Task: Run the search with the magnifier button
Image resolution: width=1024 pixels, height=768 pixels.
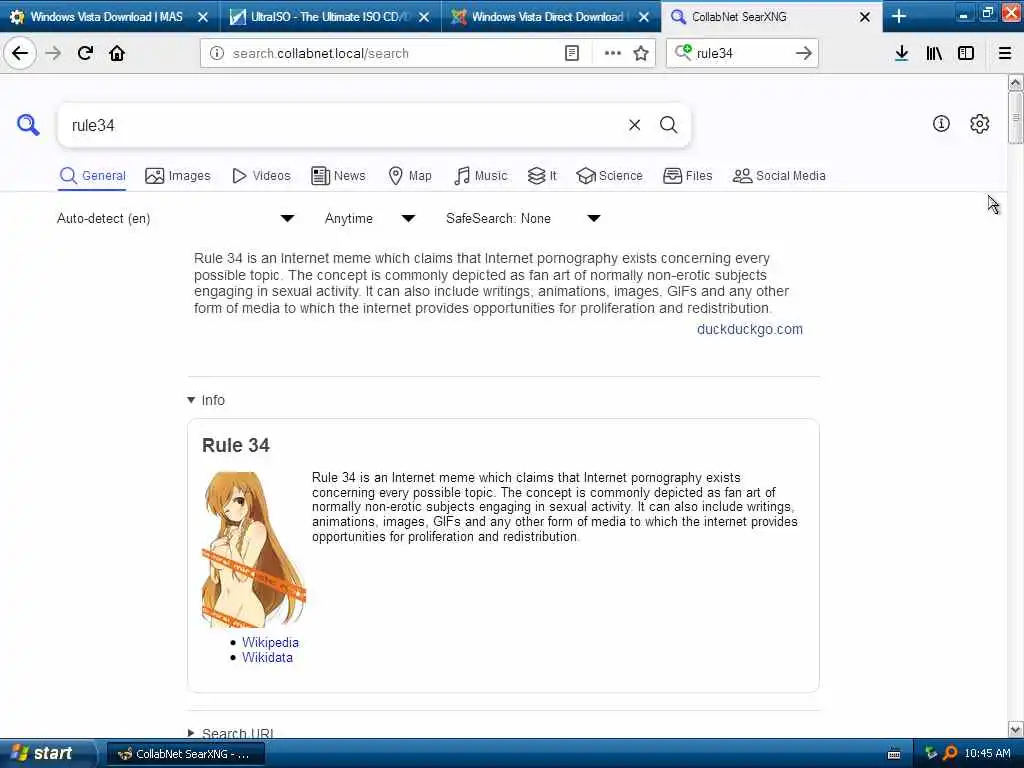Action: point(668,125)
